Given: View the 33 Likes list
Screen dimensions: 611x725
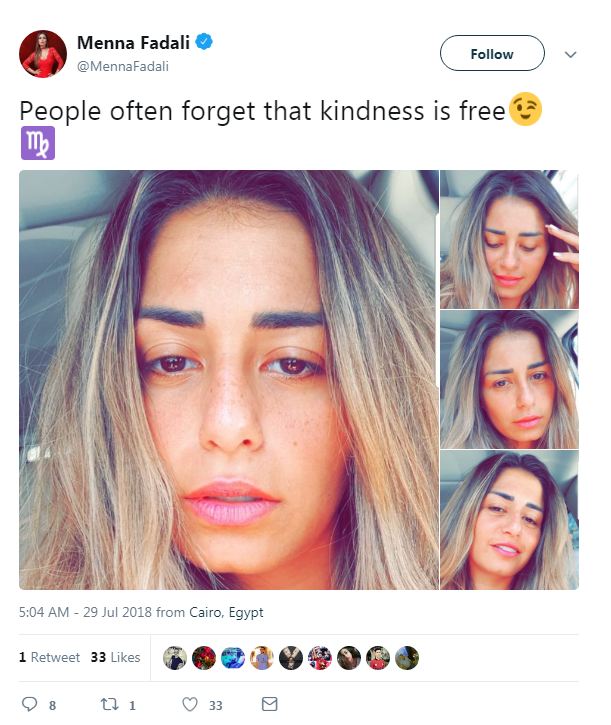Looking at the screenshot, I should 116,657.
